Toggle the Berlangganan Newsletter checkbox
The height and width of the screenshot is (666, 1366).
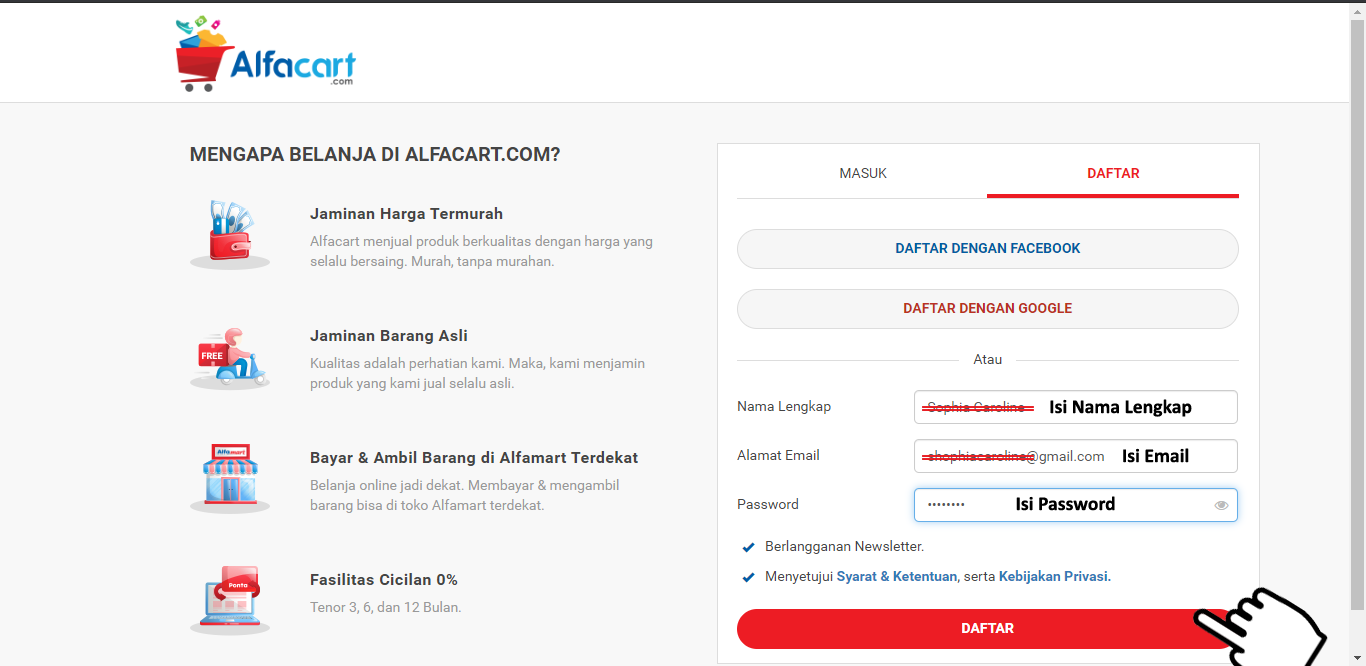pos(748,547)
